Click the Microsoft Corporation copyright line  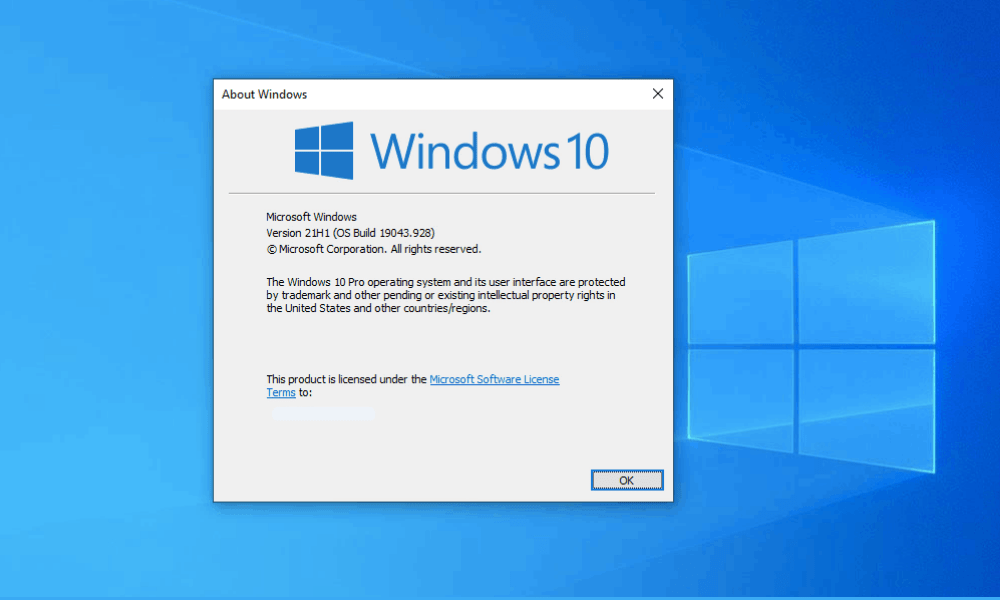(373, 249)
